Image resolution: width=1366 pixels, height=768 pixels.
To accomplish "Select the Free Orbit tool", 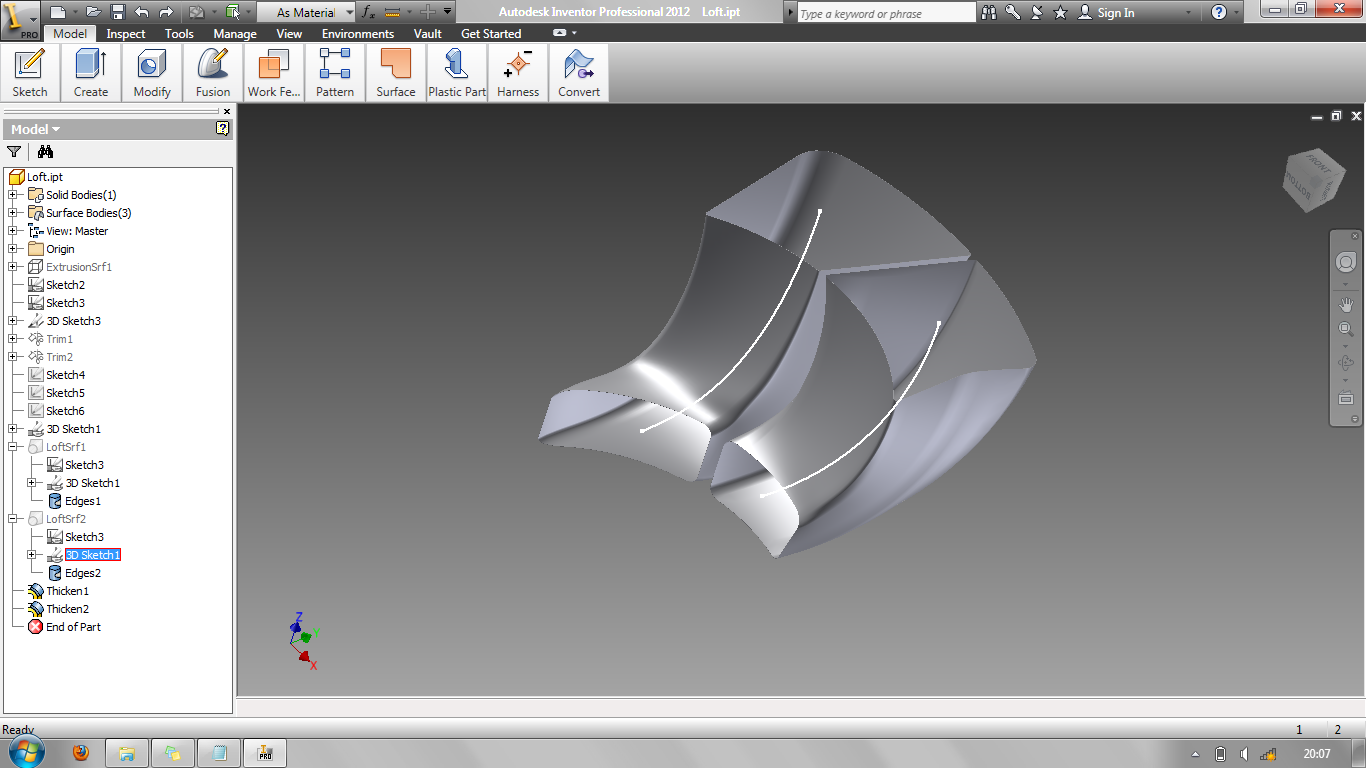I will pyautogui.click(x=1347, y=362).
